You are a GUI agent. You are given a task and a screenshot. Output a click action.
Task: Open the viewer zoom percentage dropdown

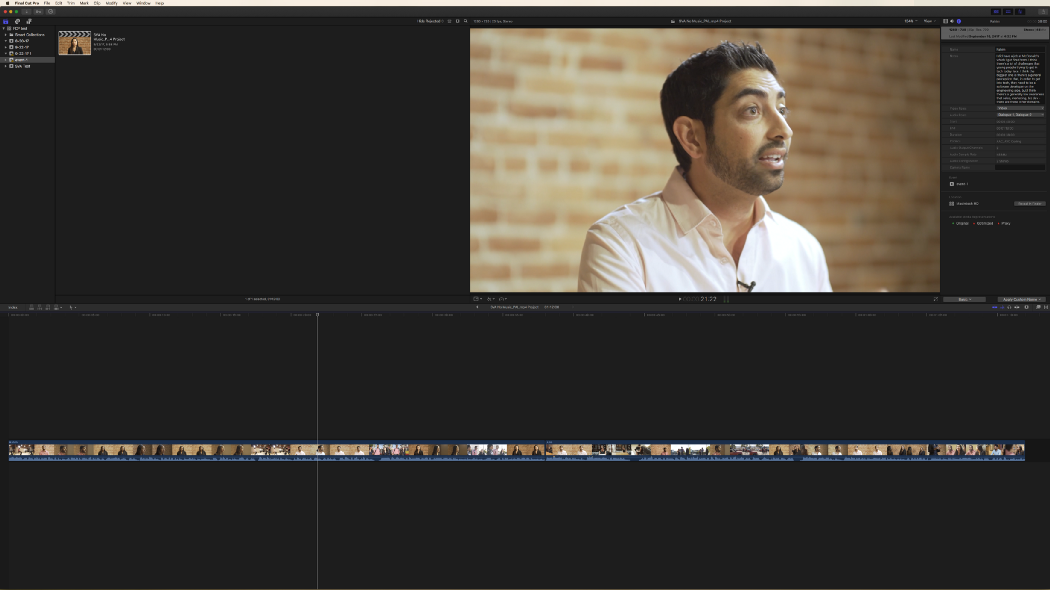[911, 21]
